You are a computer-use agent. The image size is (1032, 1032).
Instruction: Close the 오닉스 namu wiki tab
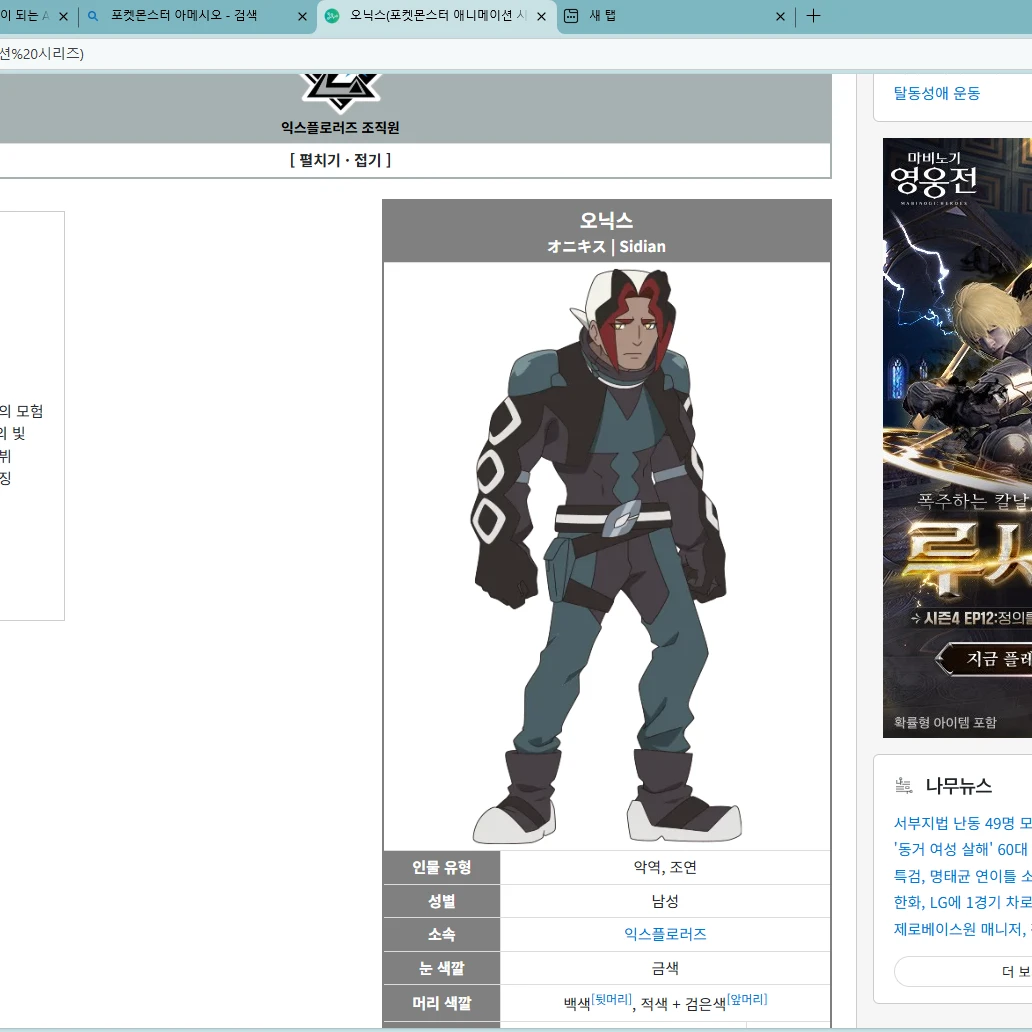pyautogui.click(x=542, y=16)
